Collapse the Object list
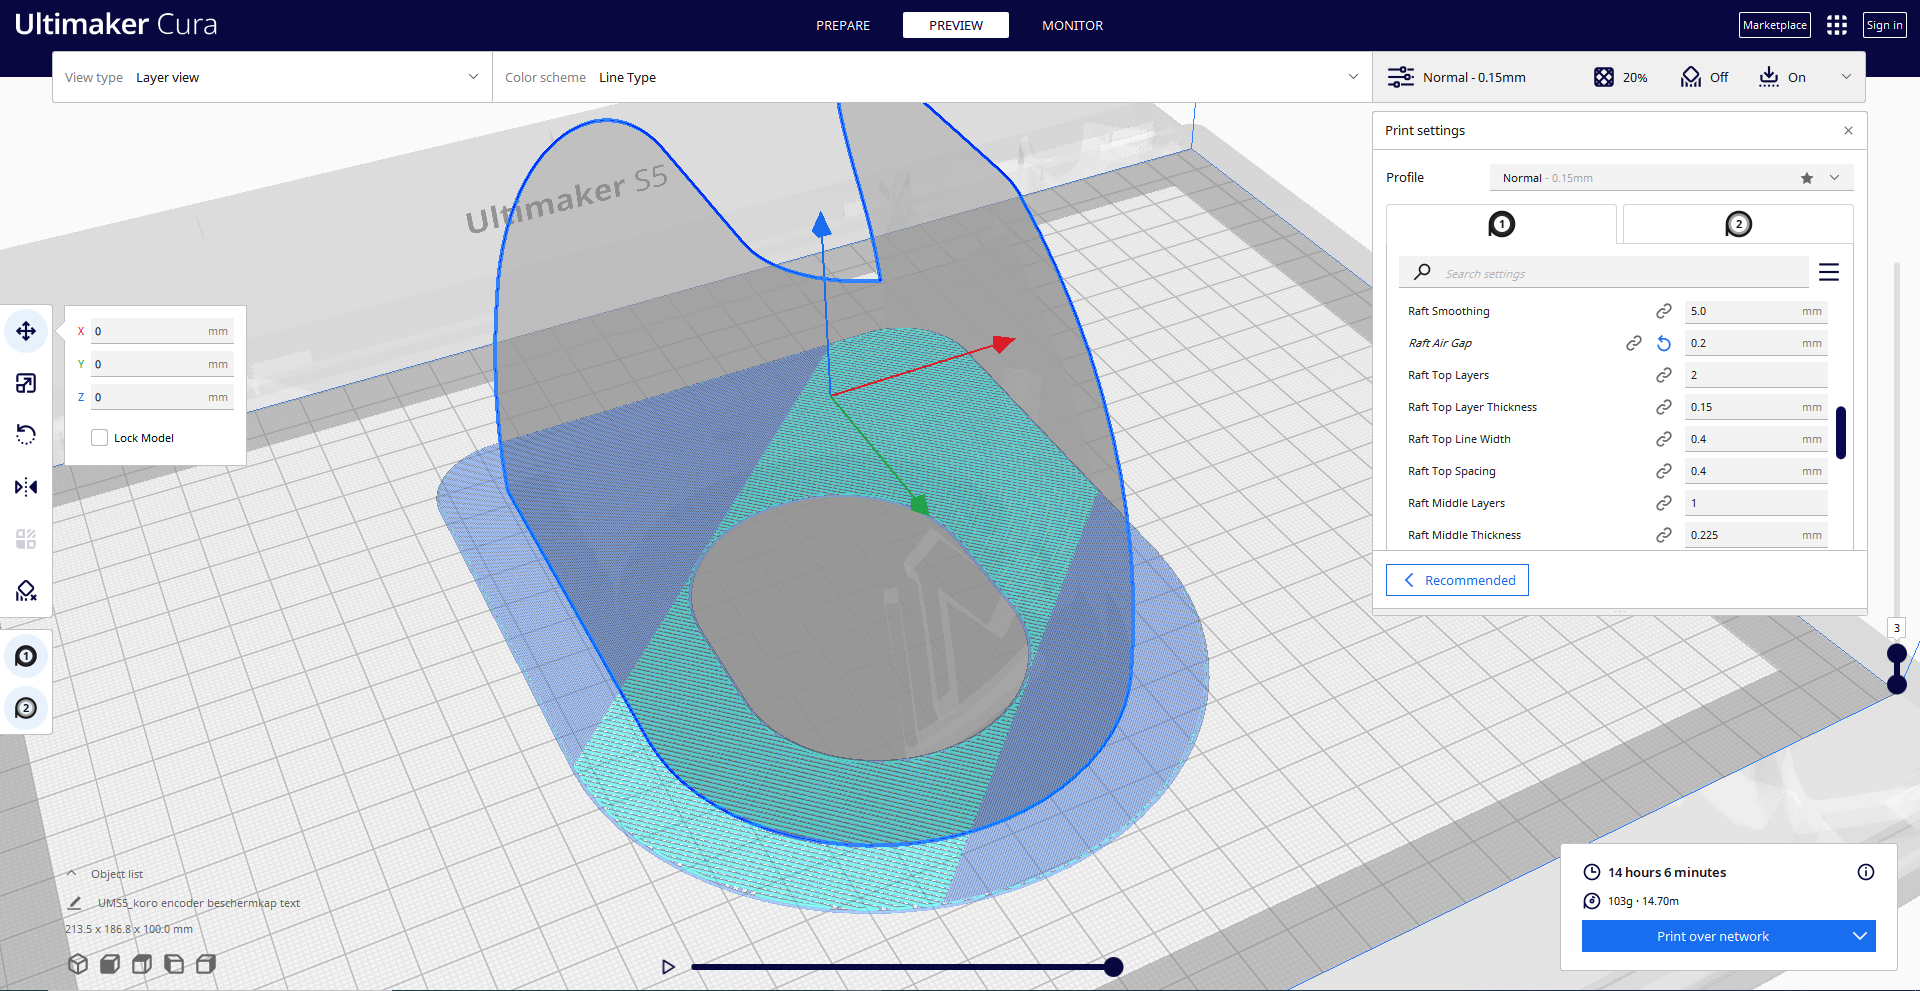 (x=72, y=874)
